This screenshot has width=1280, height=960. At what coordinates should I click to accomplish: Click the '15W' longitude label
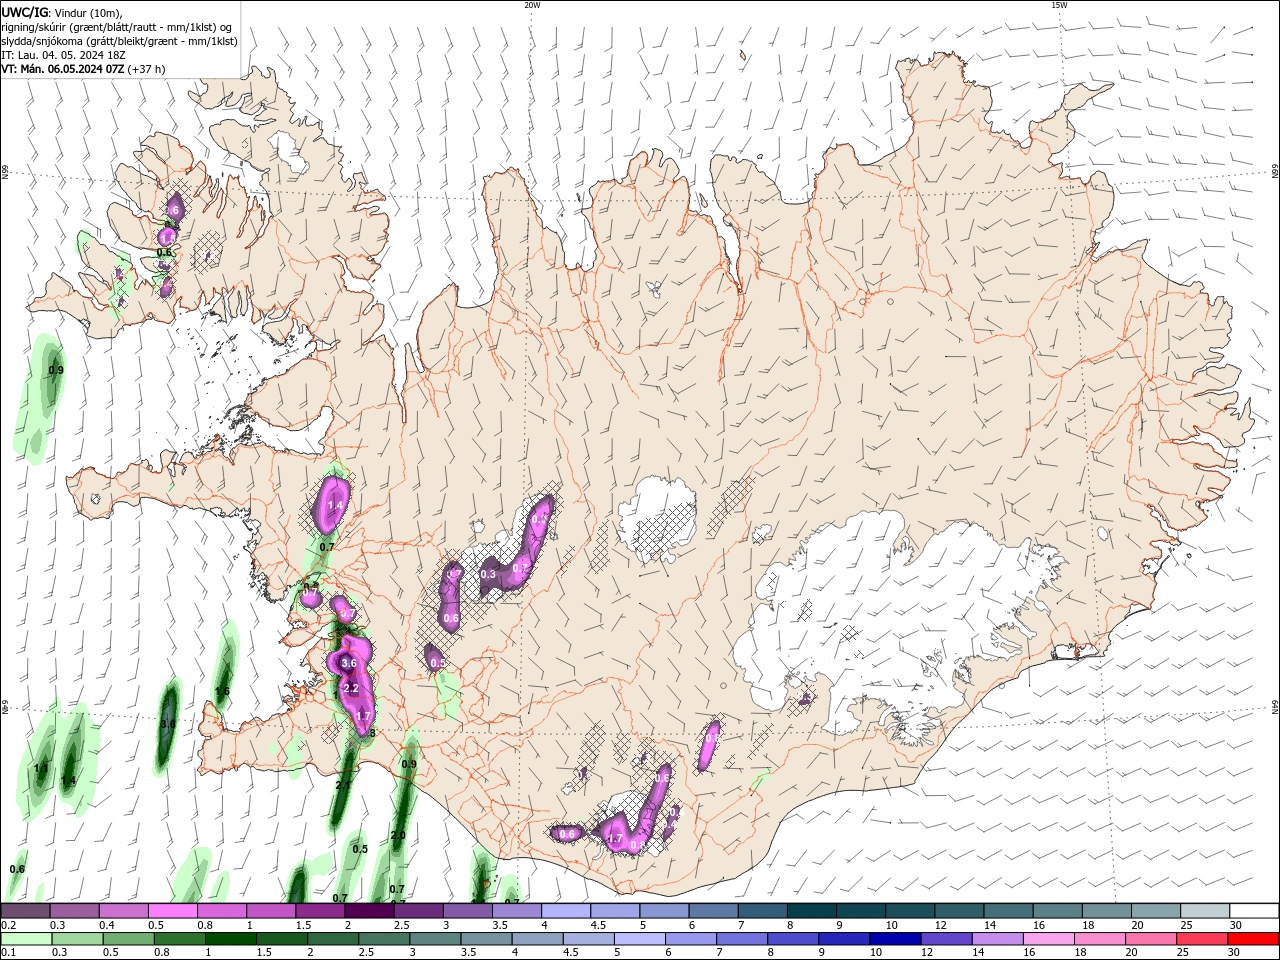[1059, 5]
